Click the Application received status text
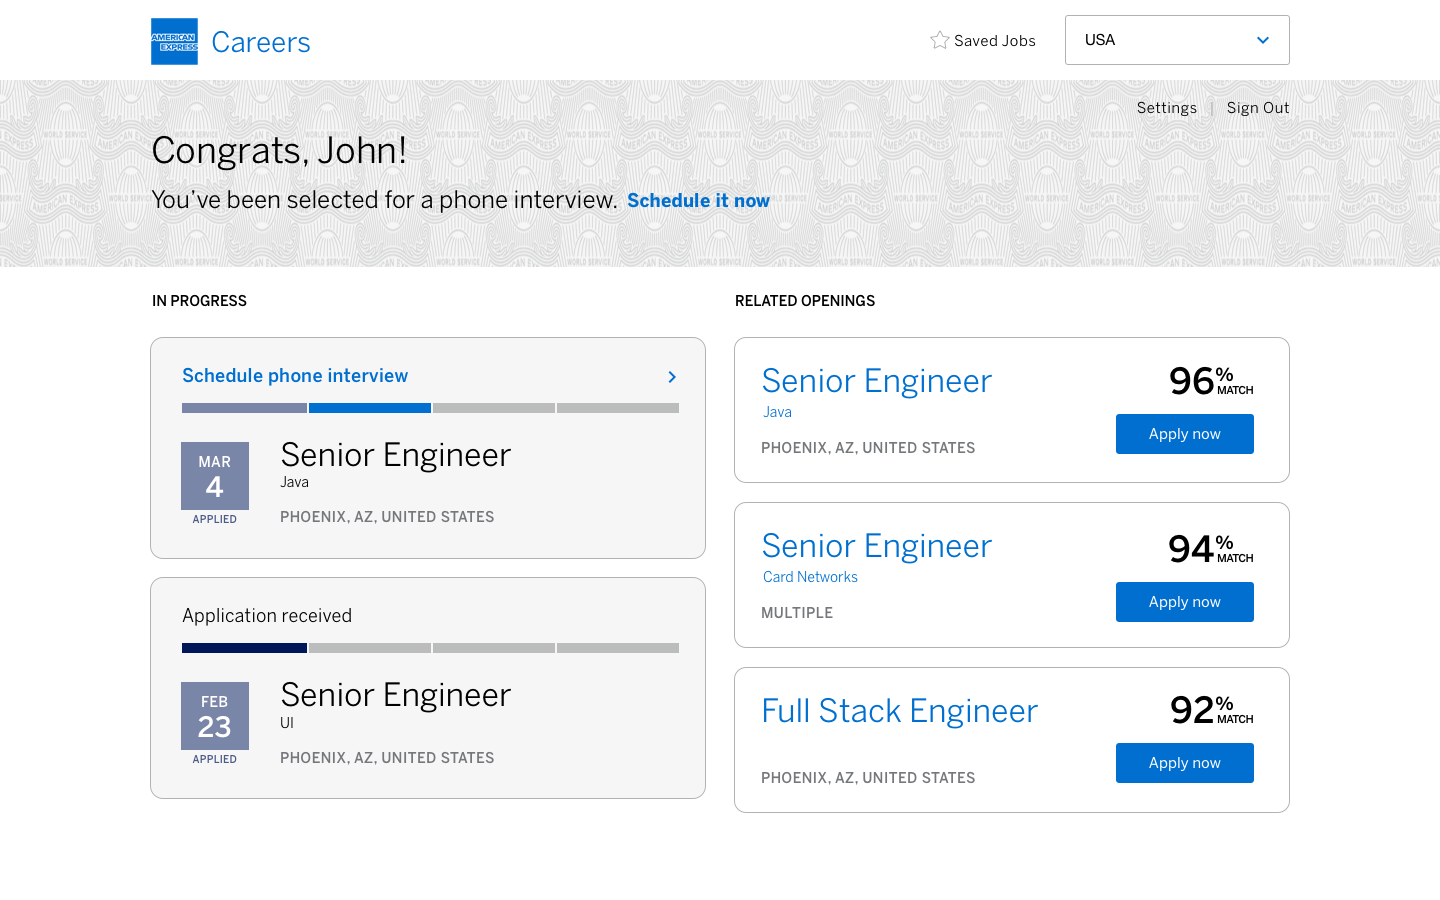Screen dimensions: 1440x900 [x=267, y=616]
